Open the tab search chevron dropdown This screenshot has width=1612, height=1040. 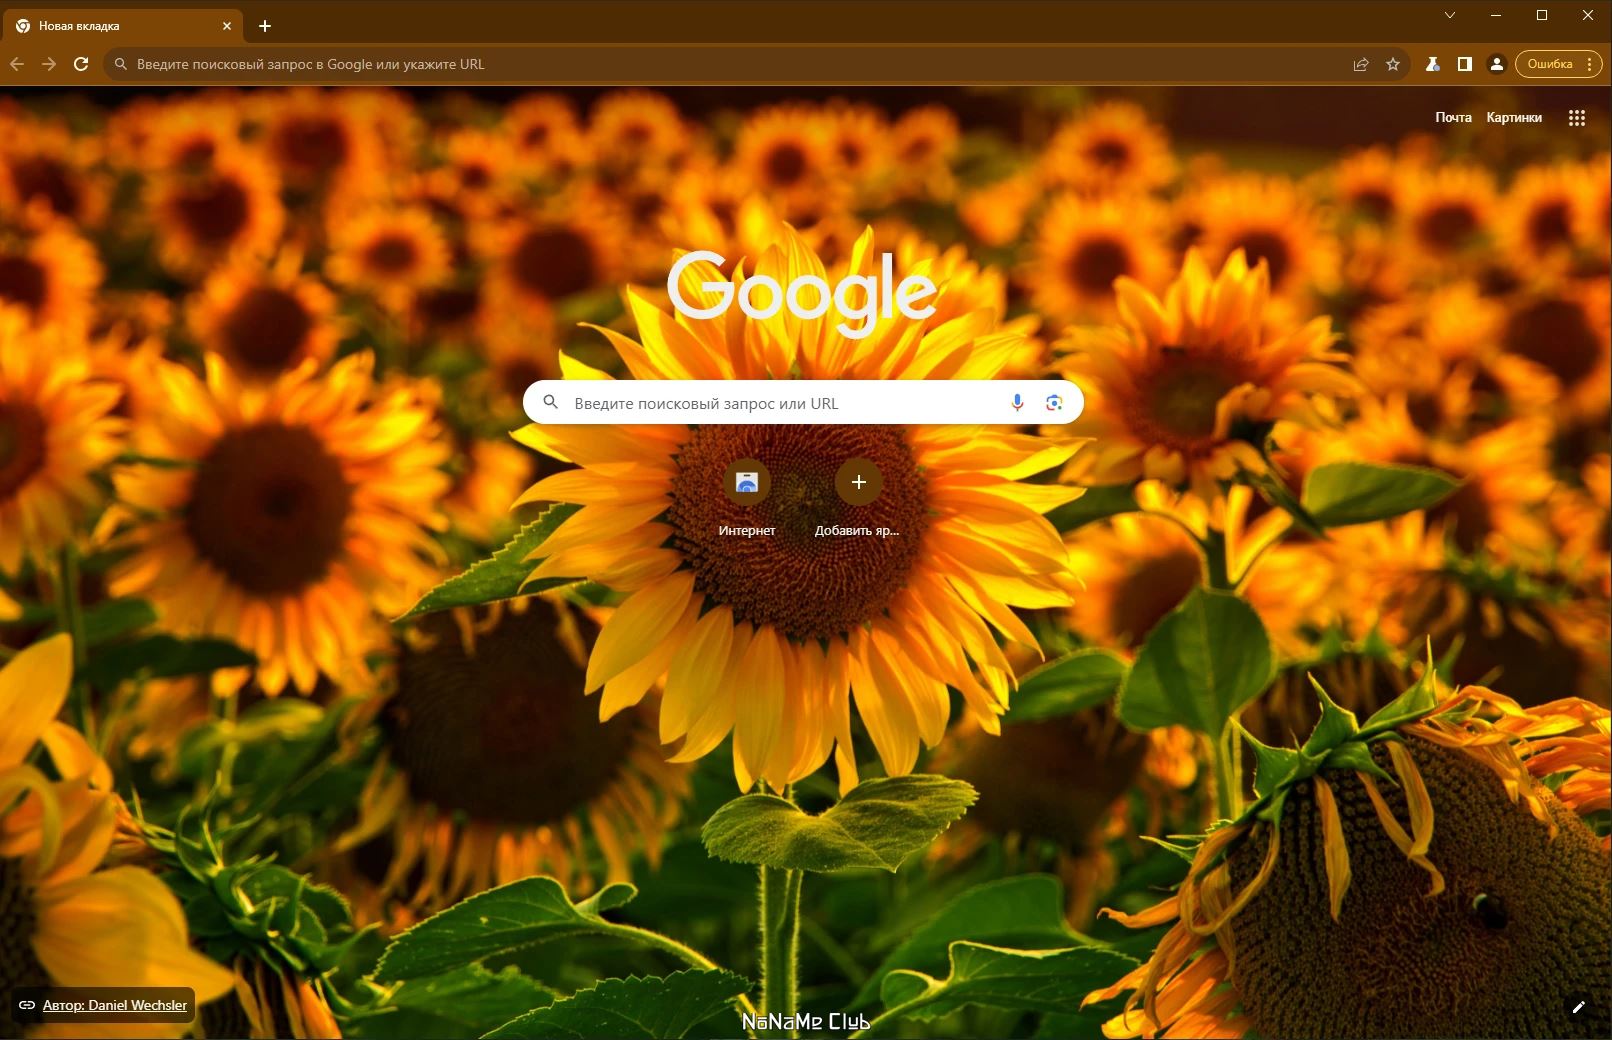(1451, 15)
